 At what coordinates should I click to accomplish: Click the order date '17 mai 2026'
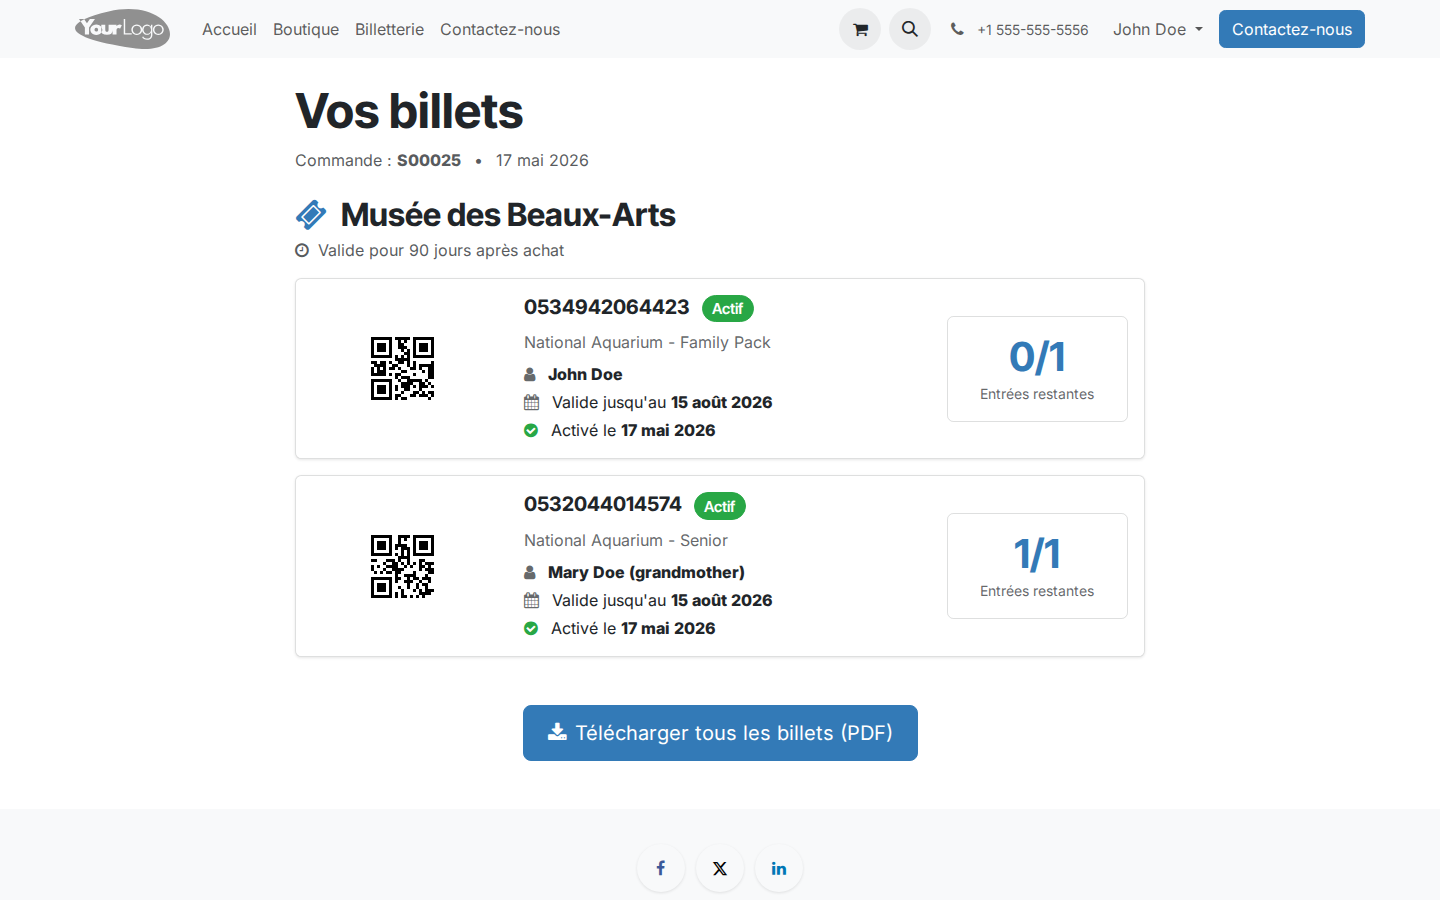[x=542, y=160]
